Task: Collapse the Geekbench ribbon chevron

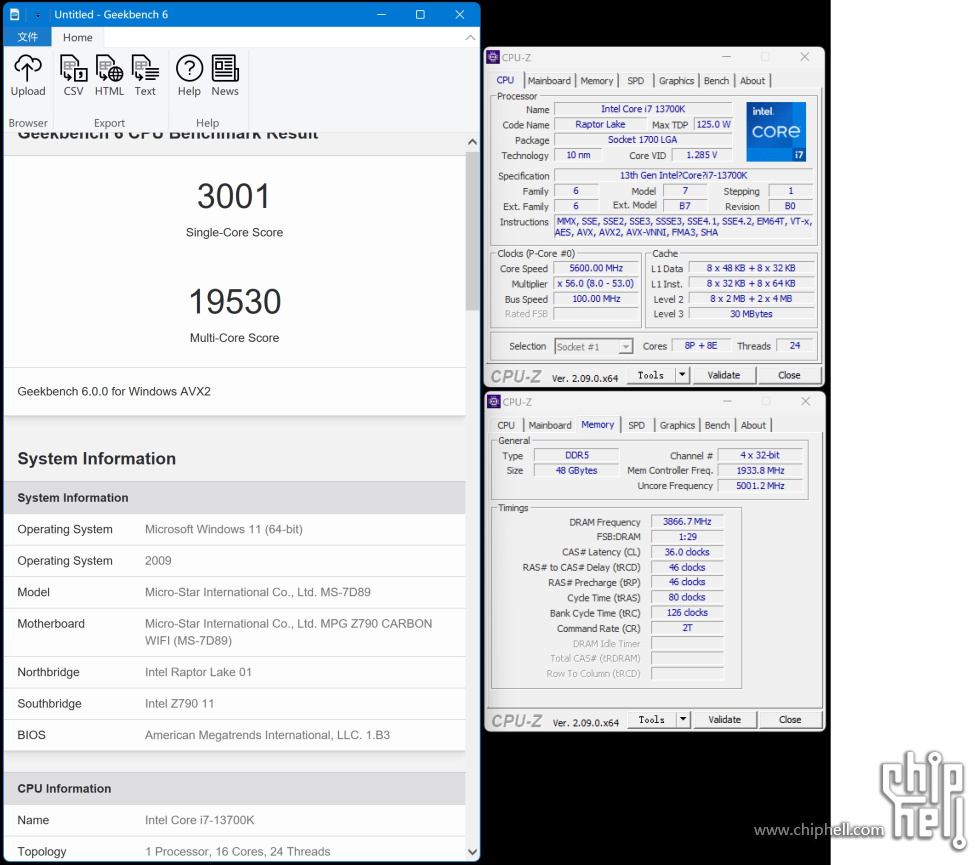Action: (470, 38)
